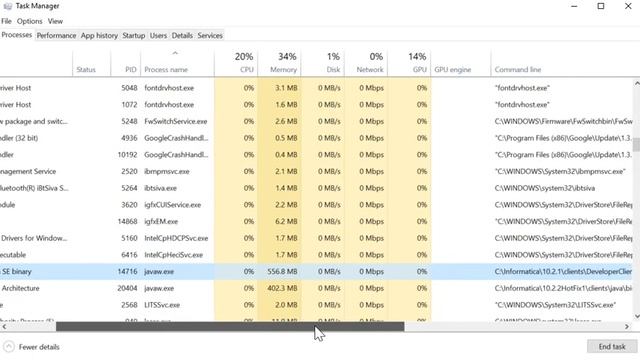This screenshot has width=640, height=360.
Task: Select the LITSSvc.exe process
Action: [x=316, y=305]
